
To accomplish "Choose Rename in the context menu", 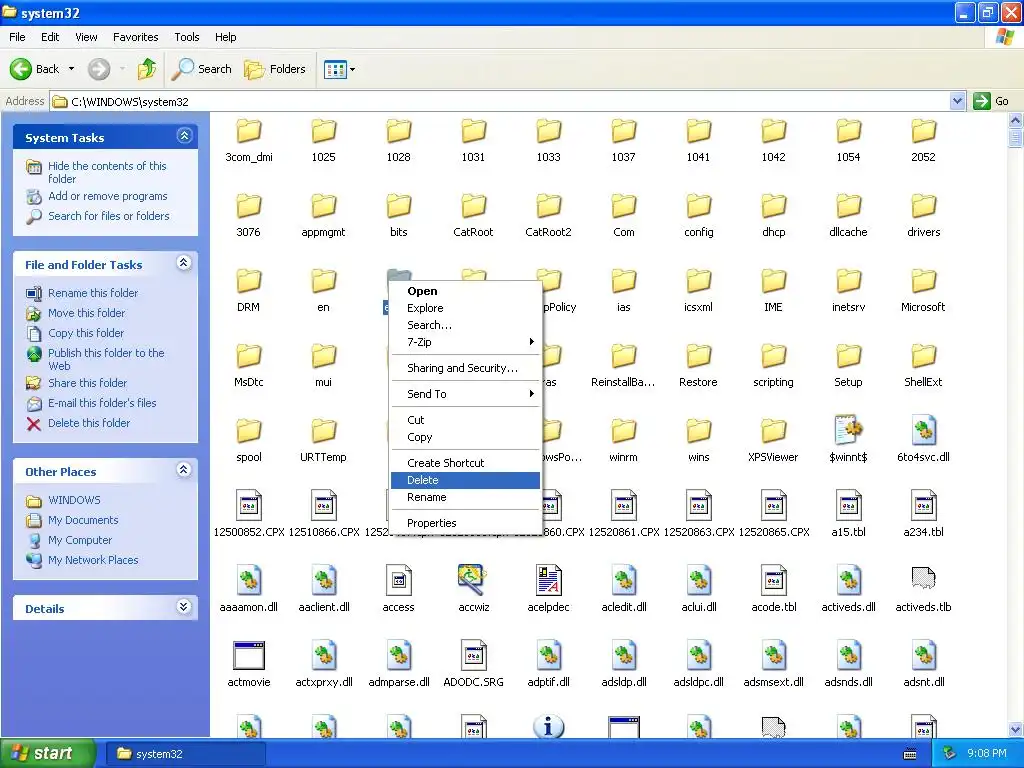I will point(465,497).
